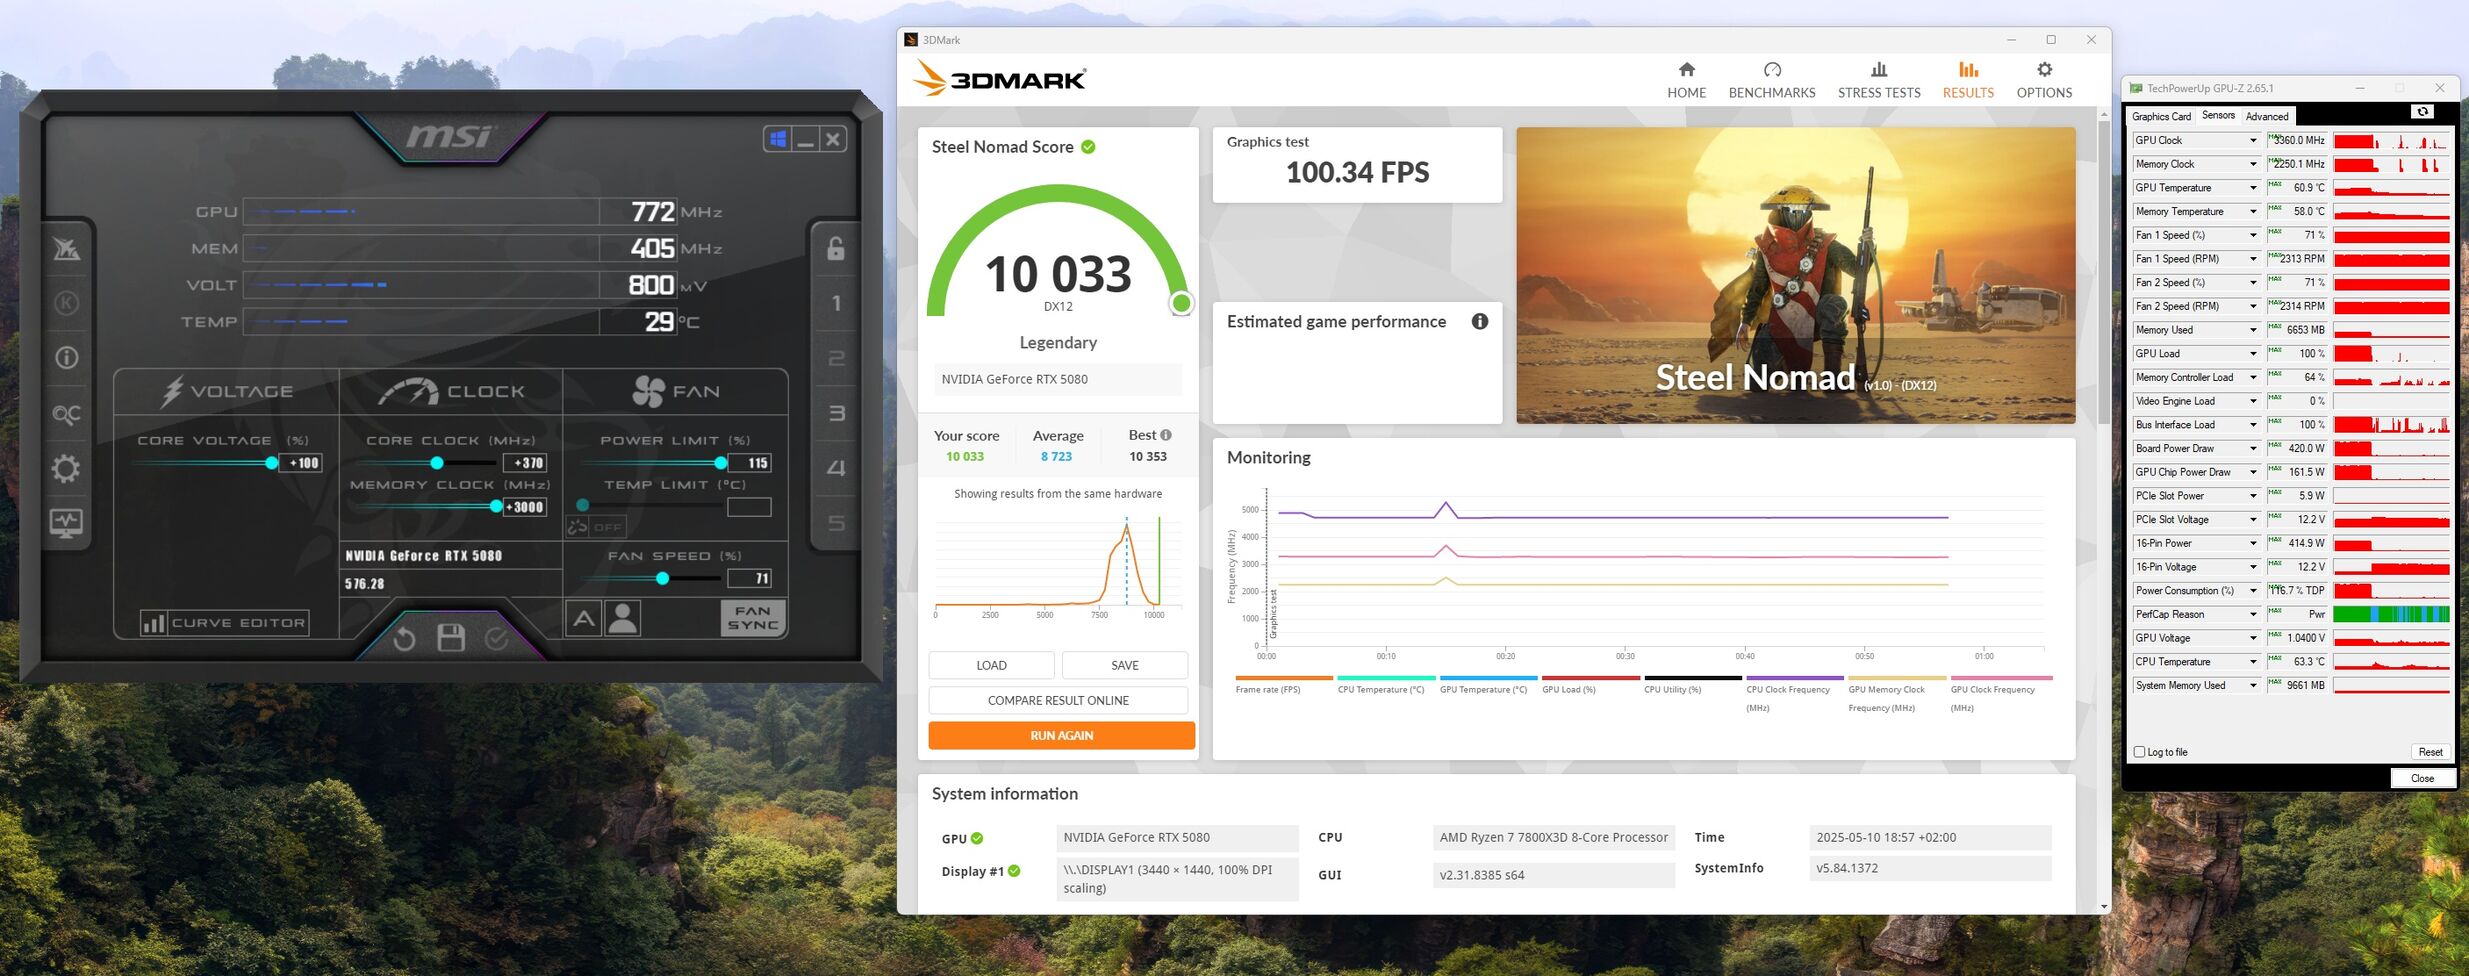The width and height of the screenshot is (2469, 976).
Task: Go to 3DMark Home
Action: point(1686,80)
